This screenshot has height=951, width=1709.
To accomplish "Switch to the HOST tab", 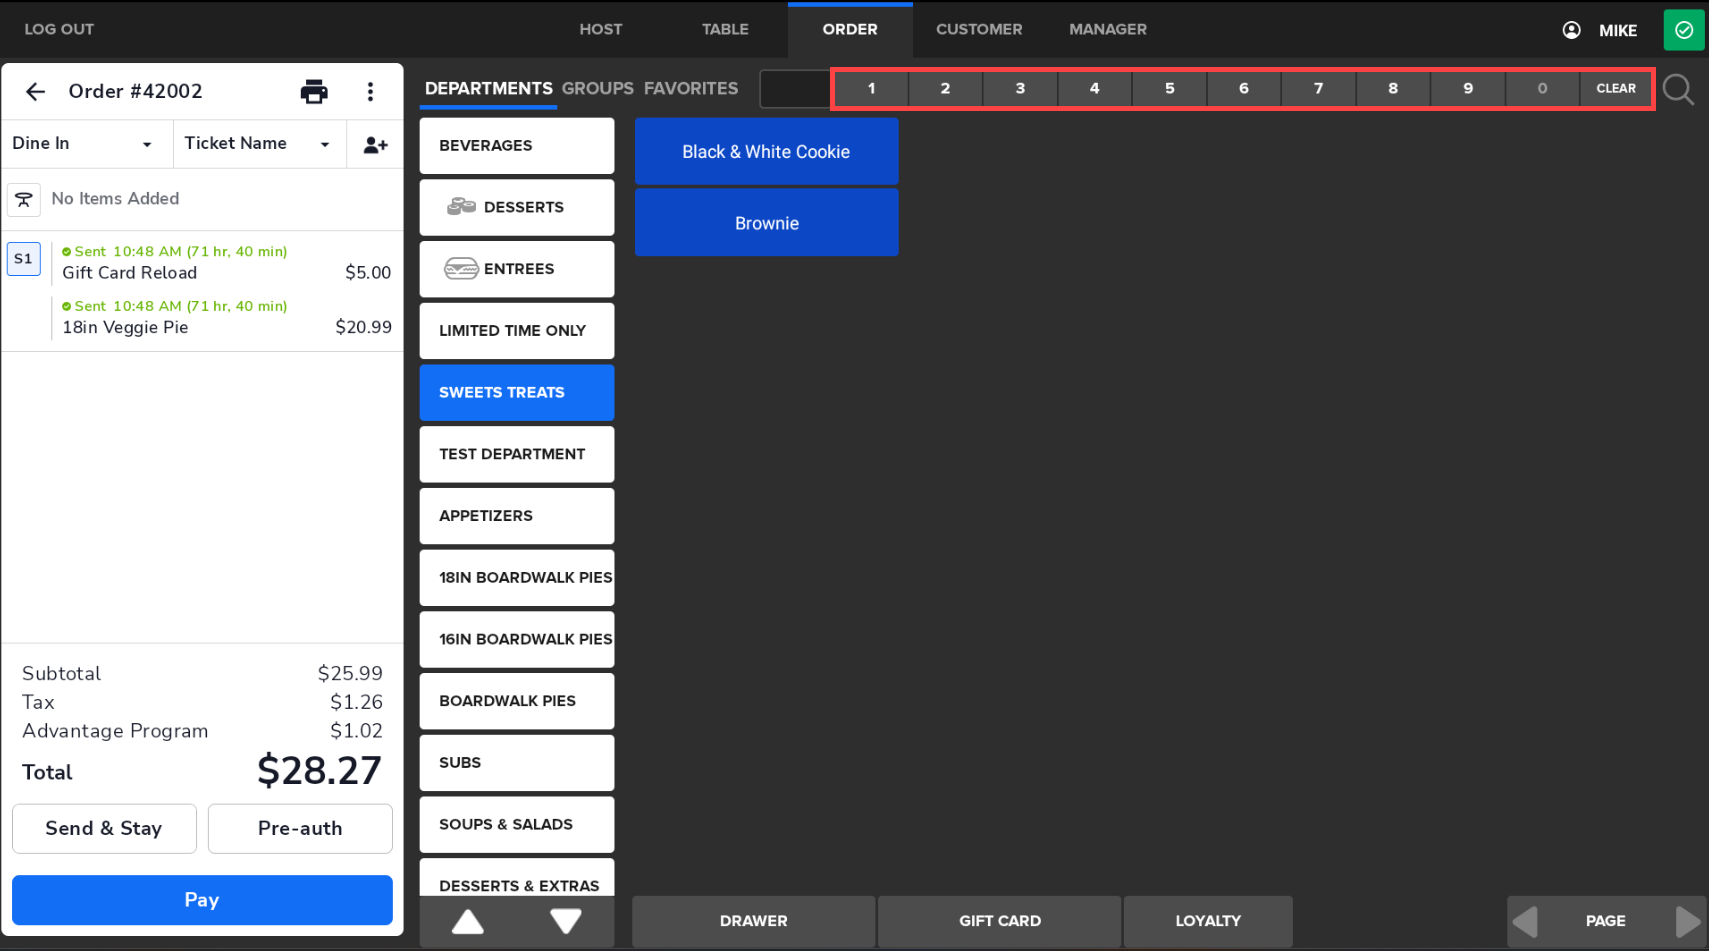I will click(601, 30).
